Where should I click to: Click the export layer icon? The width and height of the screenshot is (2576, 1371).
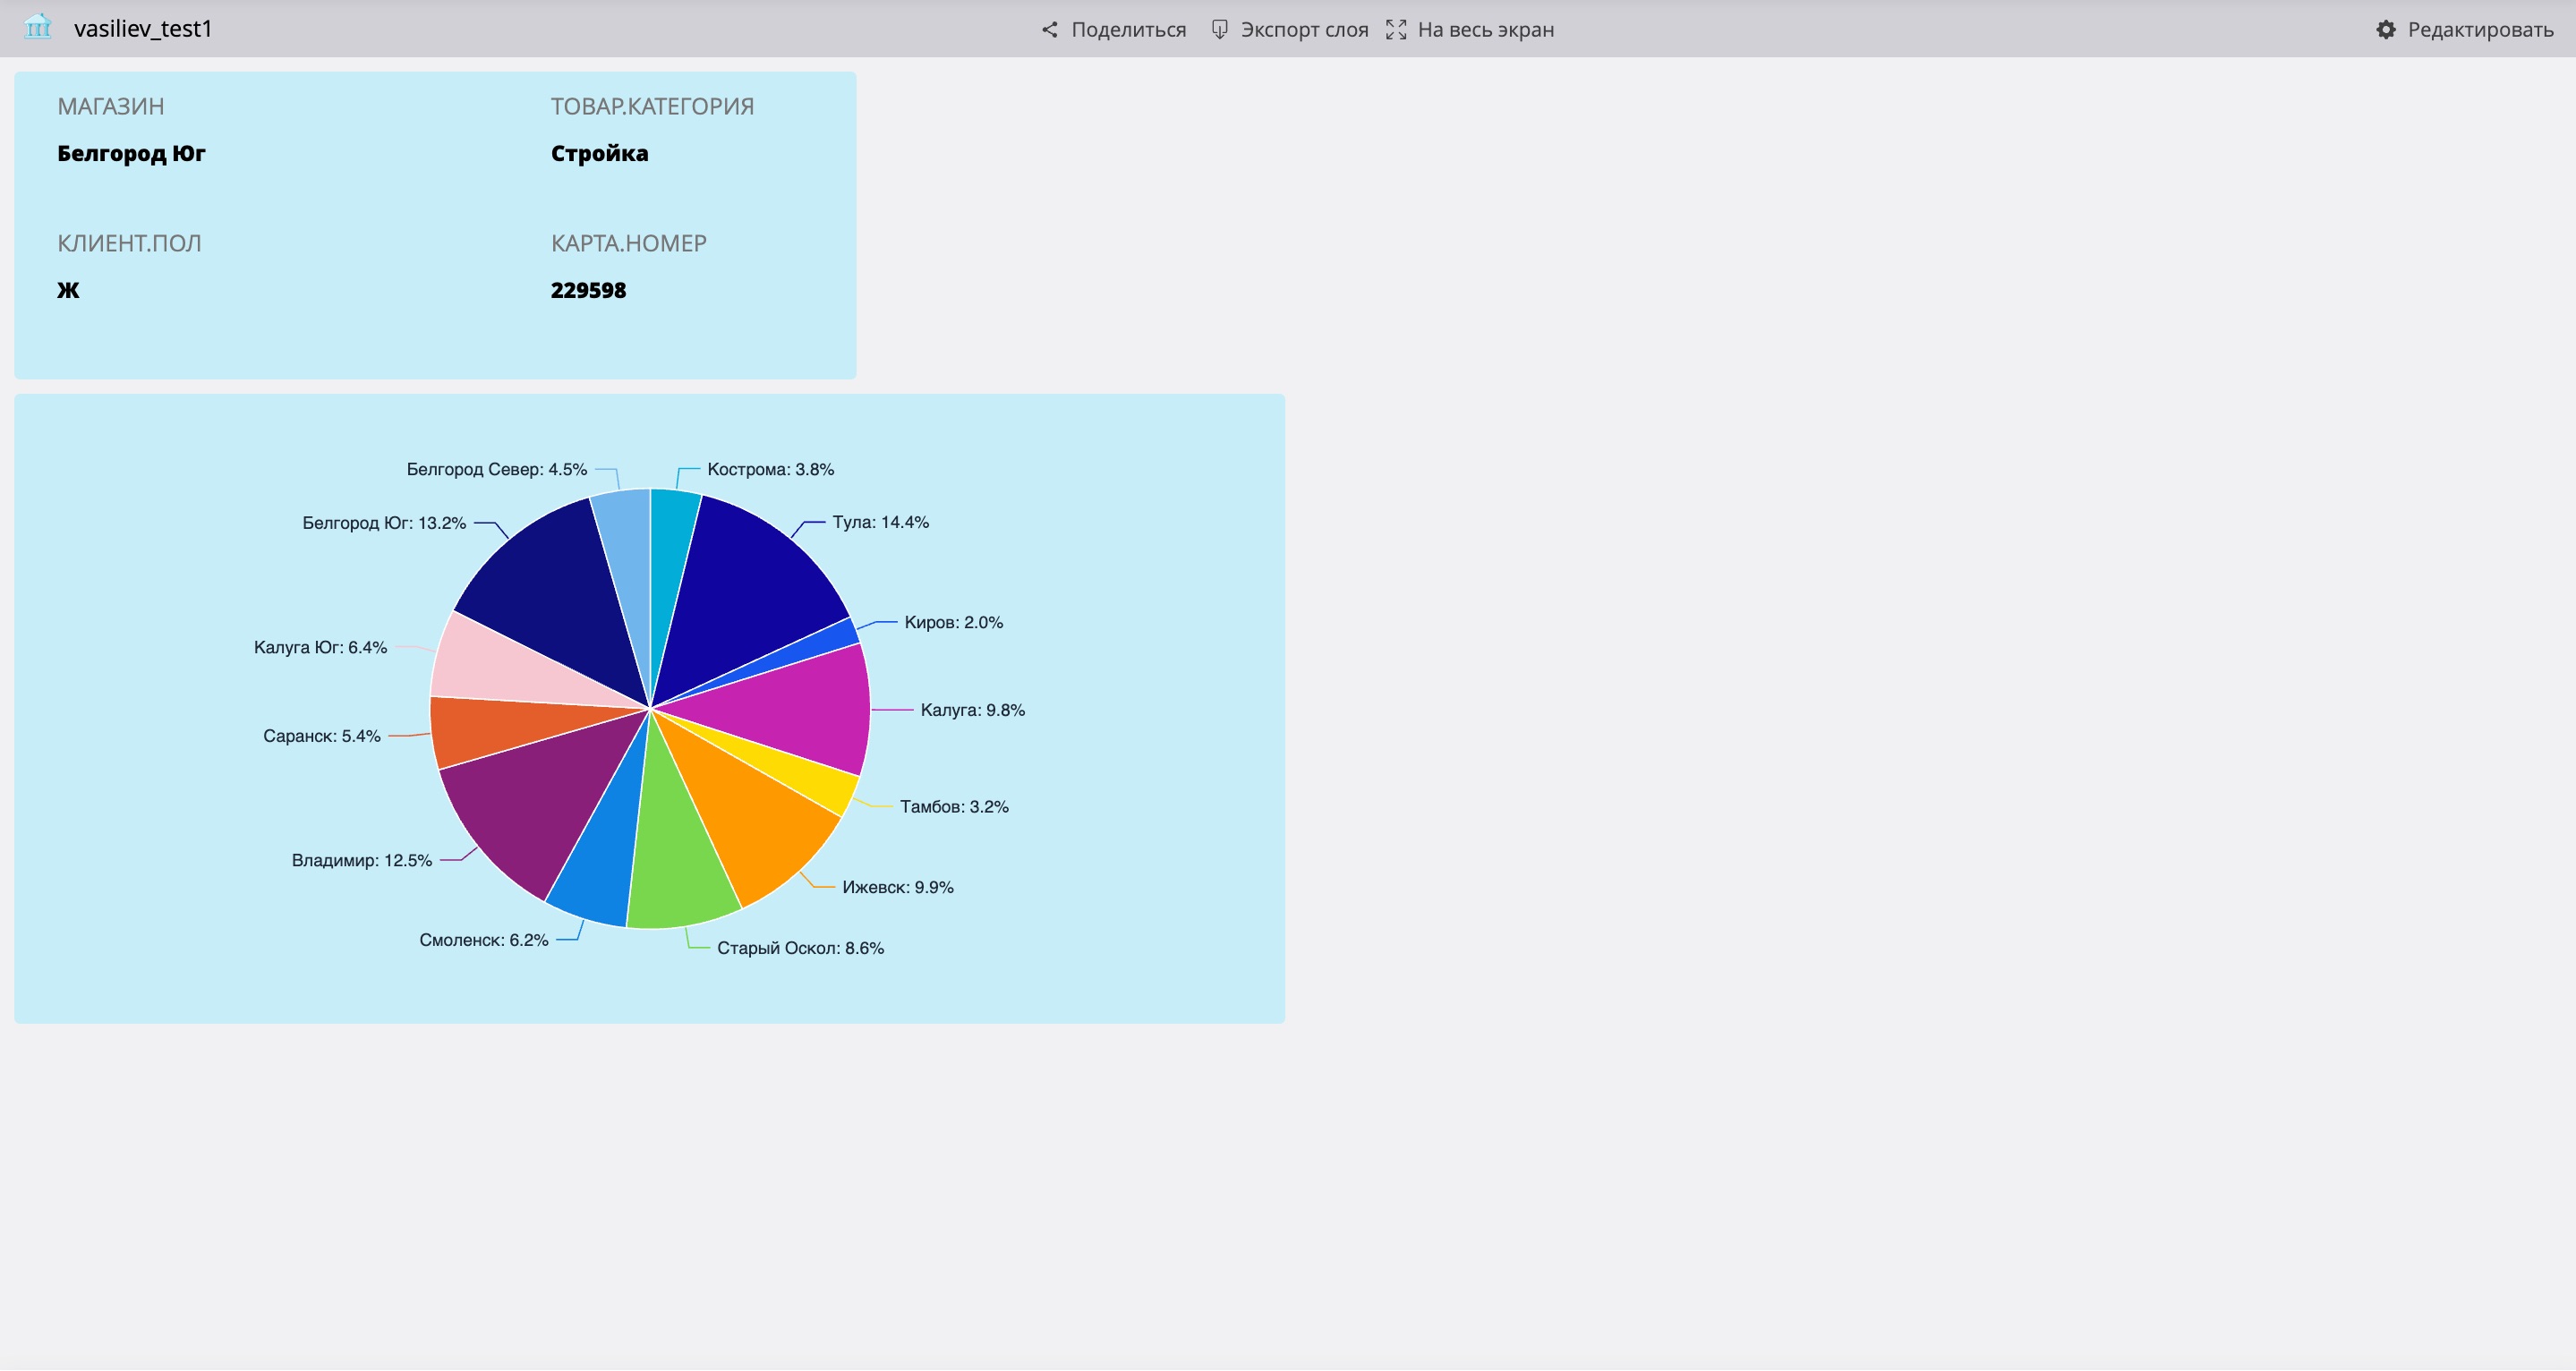coord(1219,29)
